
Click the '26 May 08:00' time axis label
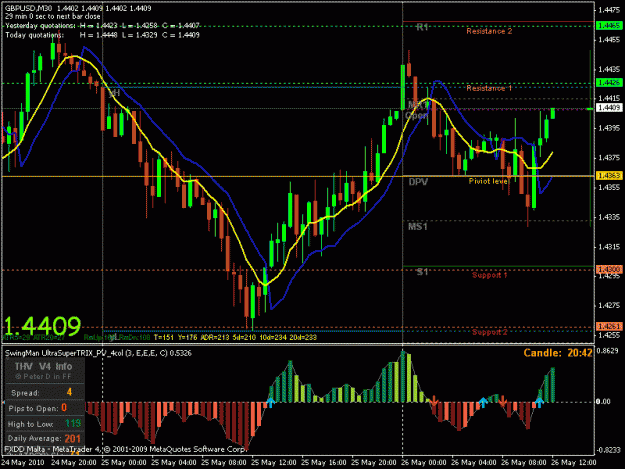[523, 463]
